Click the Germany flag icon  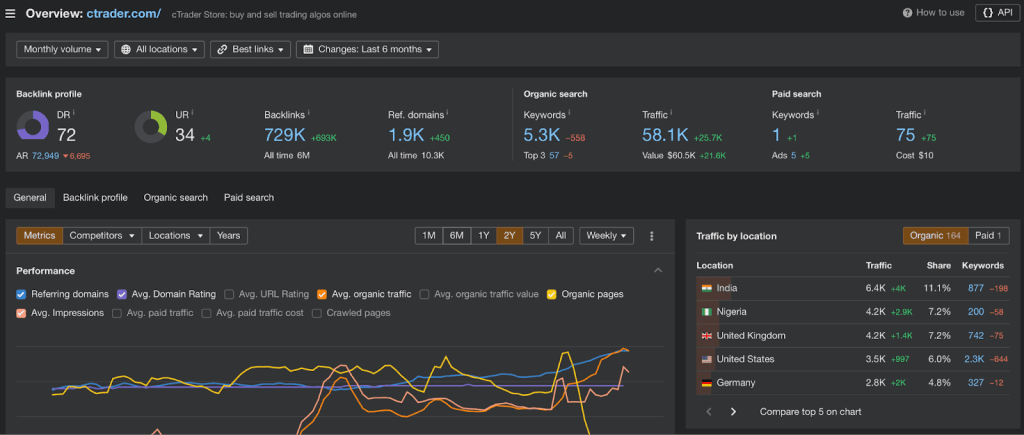pos(707,383)
